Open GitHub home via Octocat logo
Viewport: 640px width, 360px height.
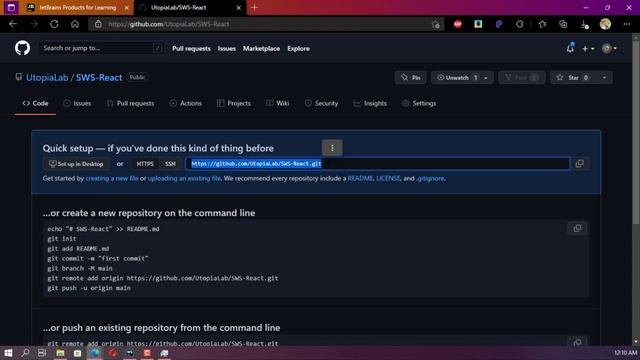22,48
